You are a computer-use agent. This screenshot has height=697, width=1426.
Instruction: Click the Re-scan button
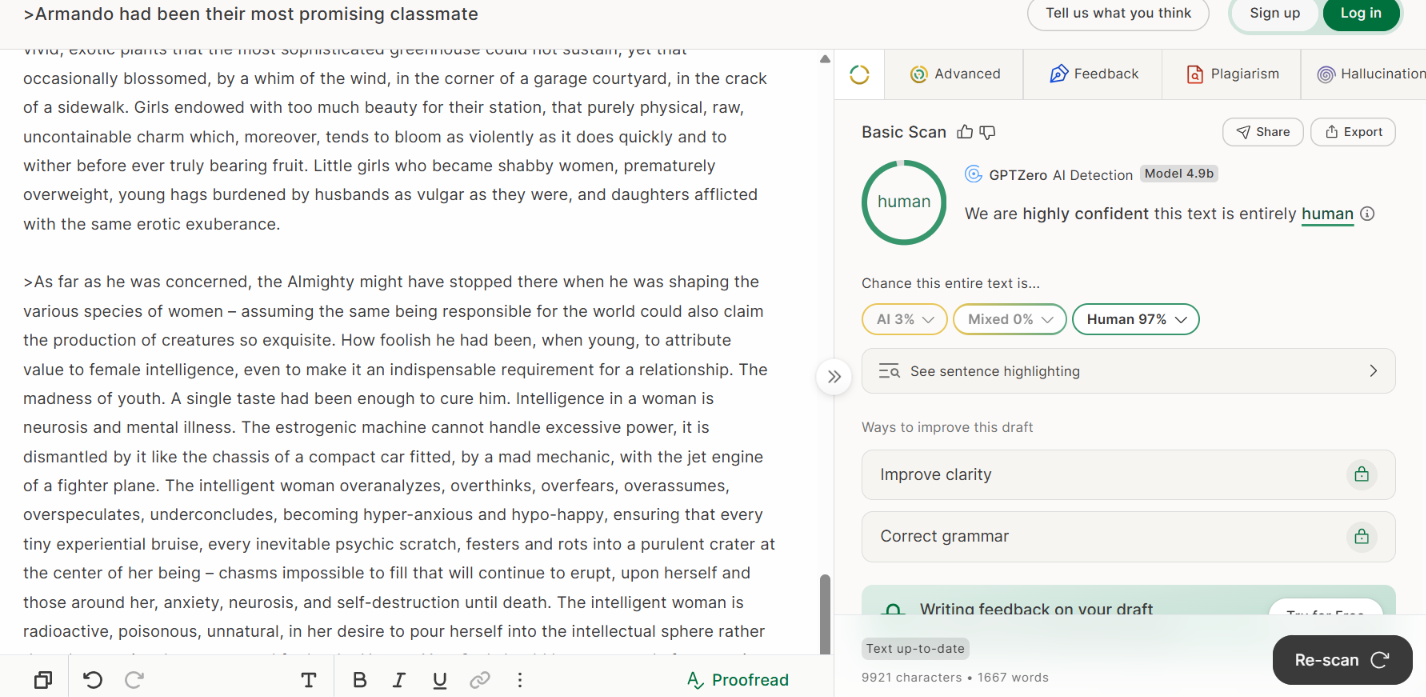point(1342,660)
